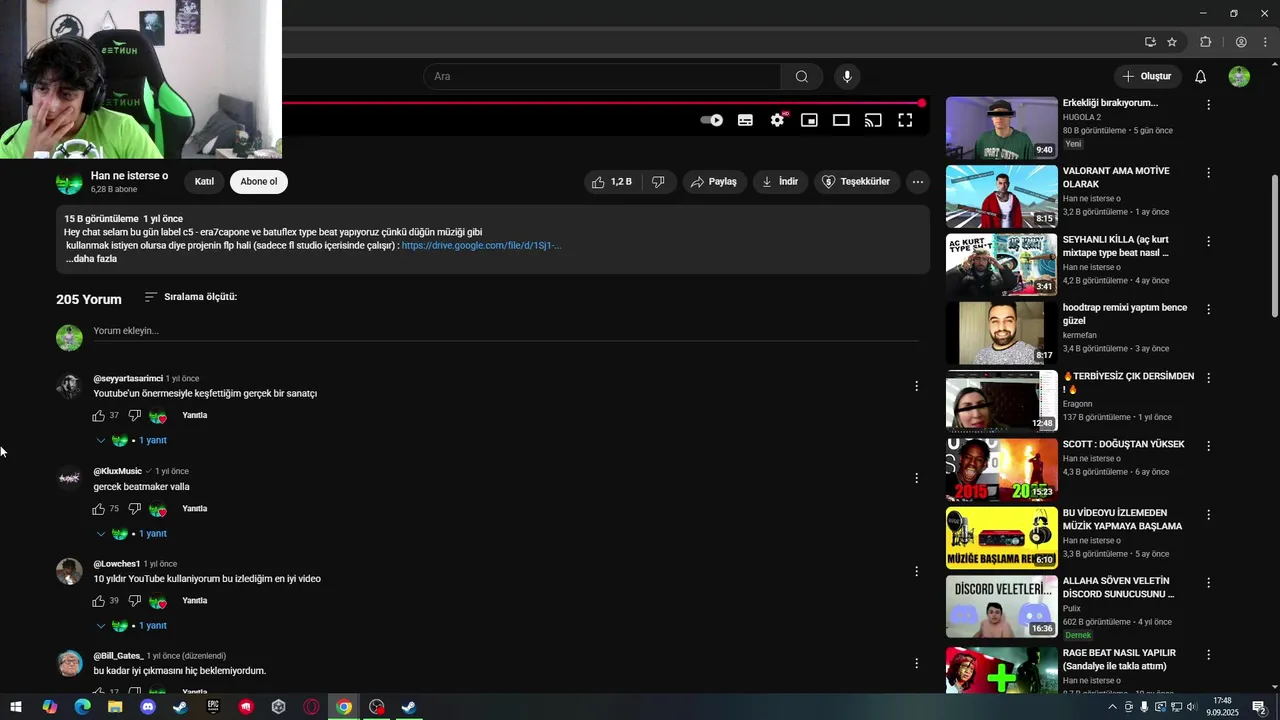This screenshot has height=720, width=1280.
Task: Open the clock showing 17:48
Action: 1222,707
